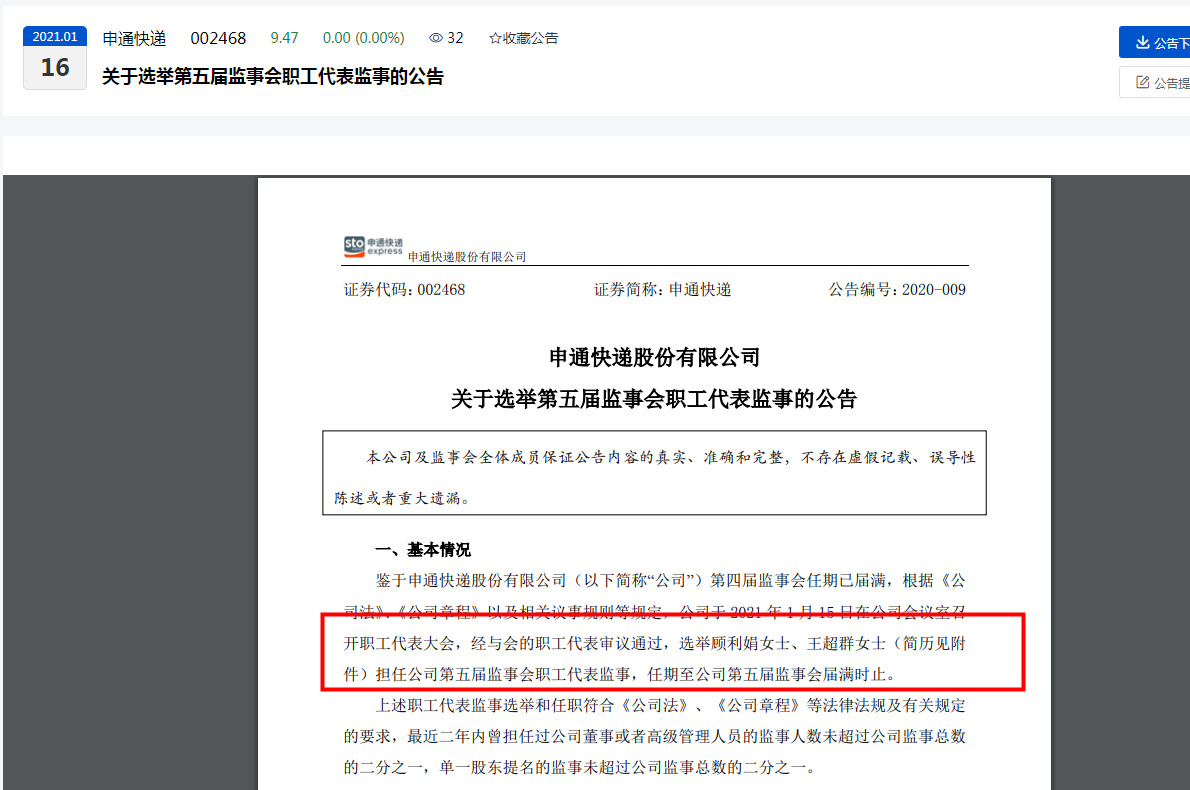
Task: Click the paragraph line starting 上述职工代表监事选举
Action: [670, 706]
